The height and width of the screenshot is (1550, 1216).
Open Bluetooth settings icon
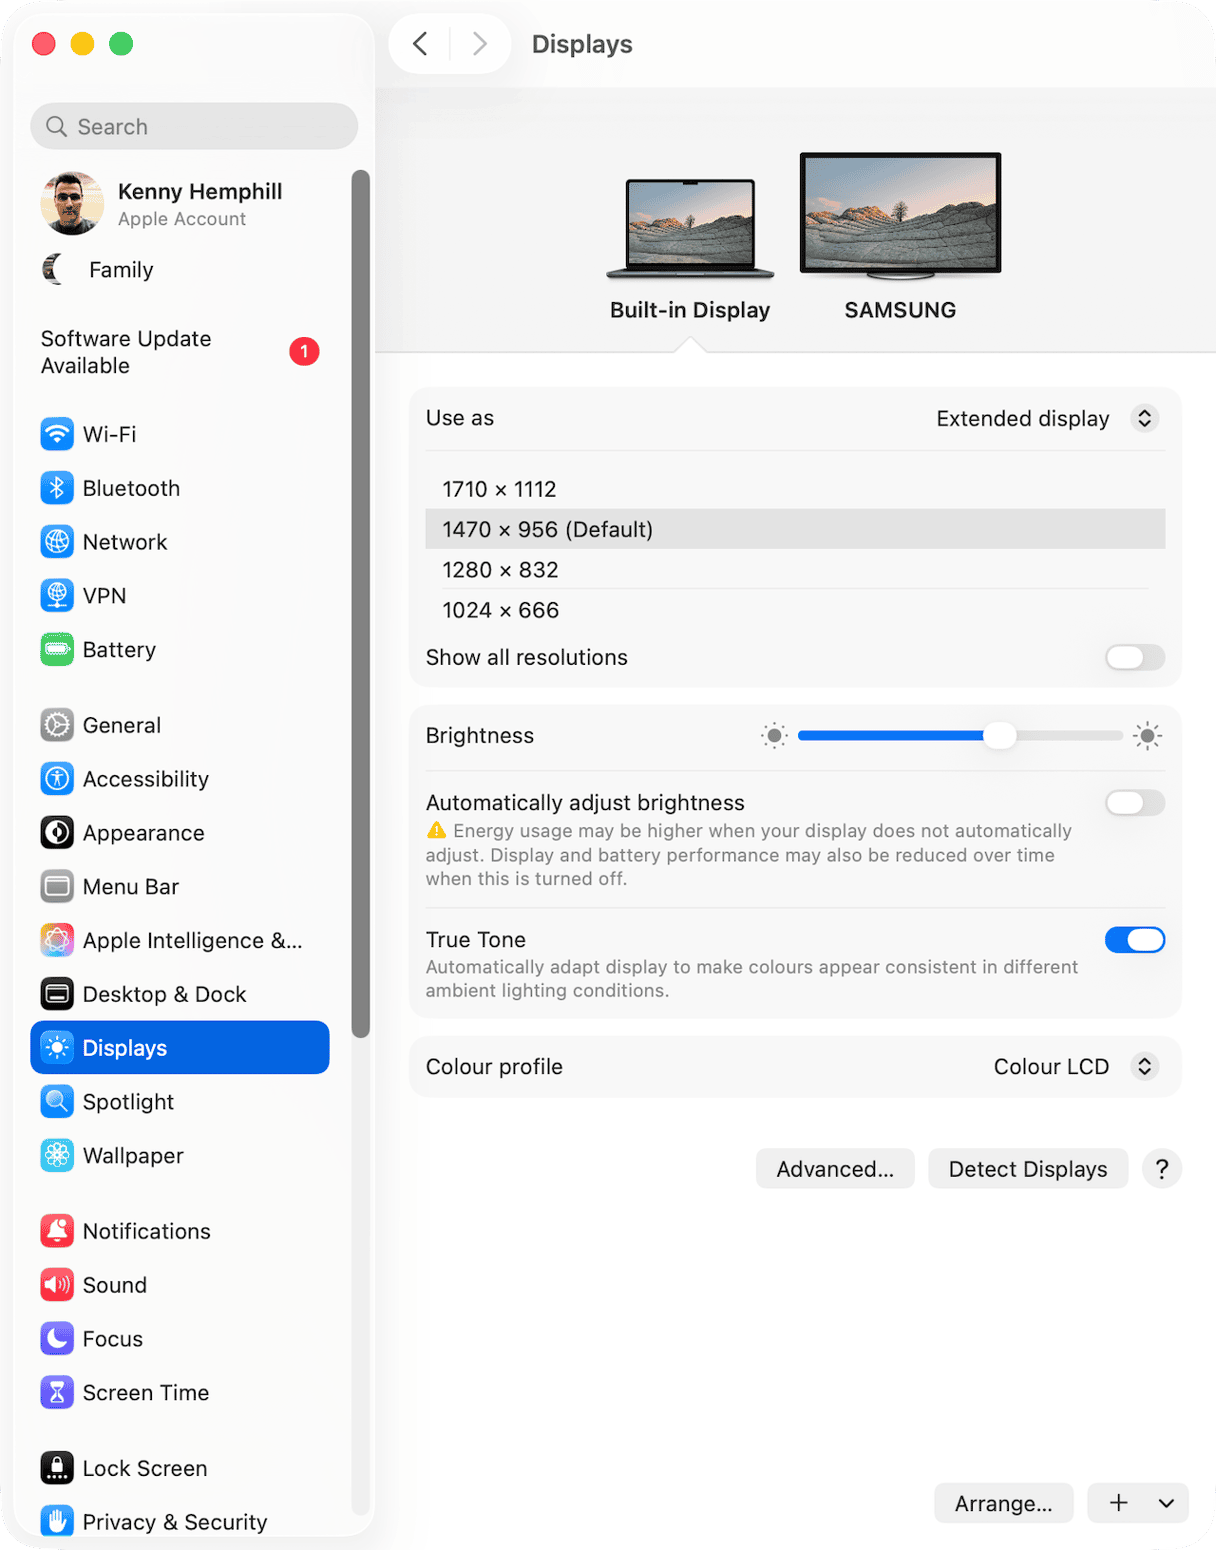57,488
